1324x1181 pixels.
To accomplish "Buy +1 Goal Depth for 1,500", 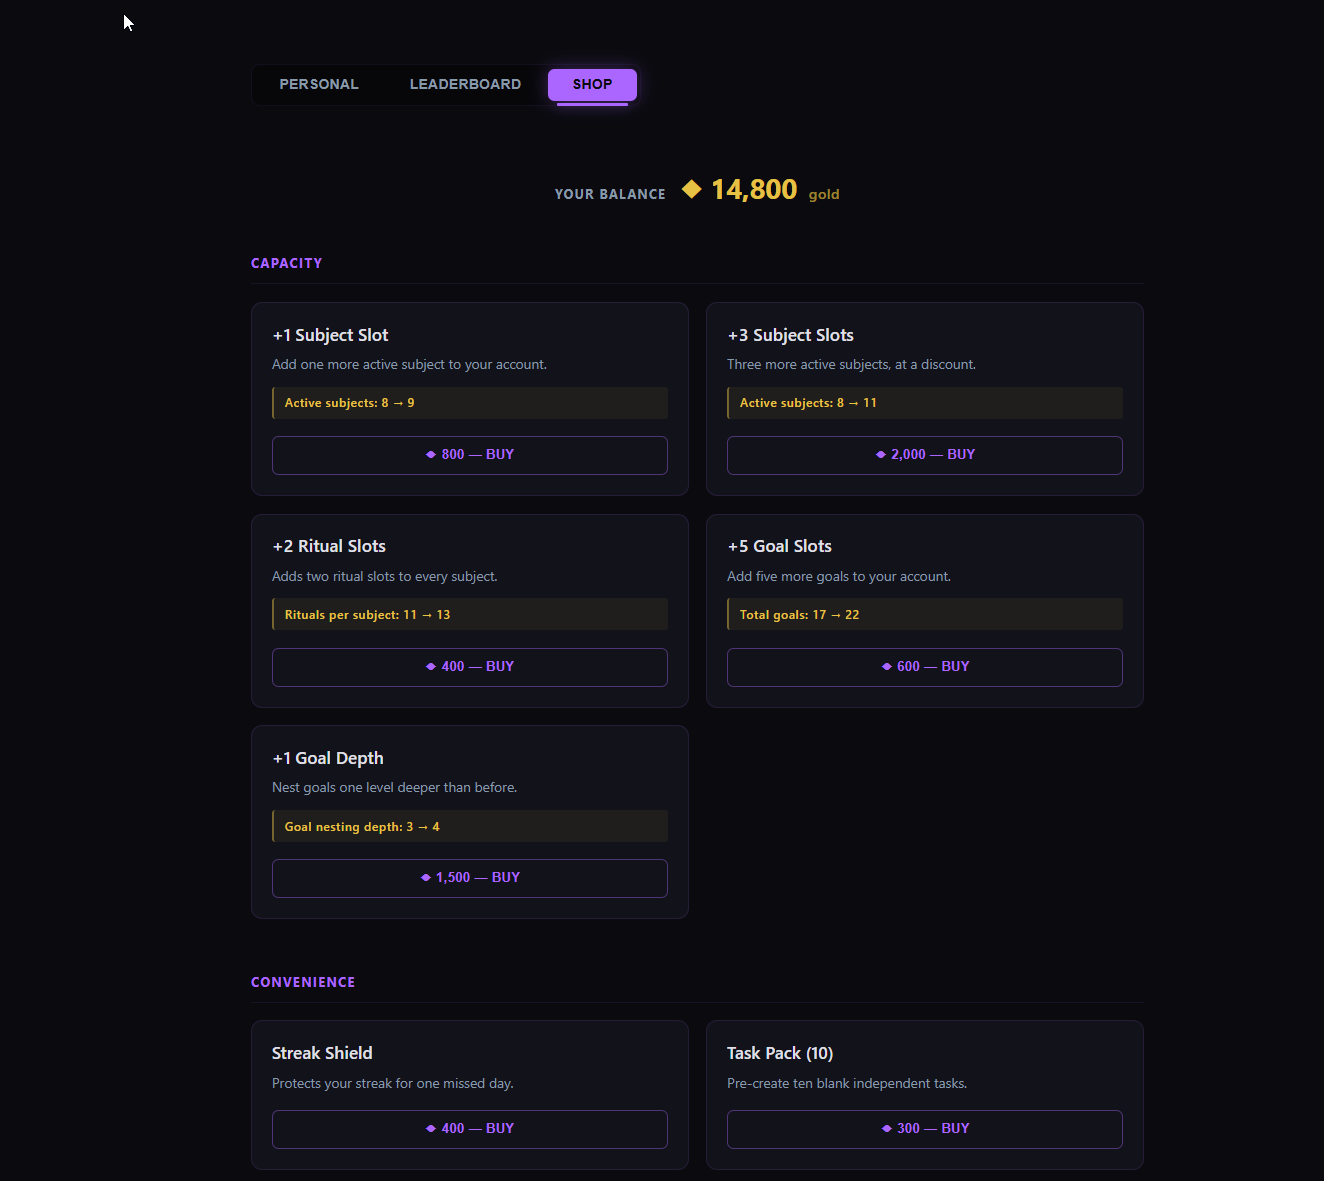I will click(x=470, y=878).
